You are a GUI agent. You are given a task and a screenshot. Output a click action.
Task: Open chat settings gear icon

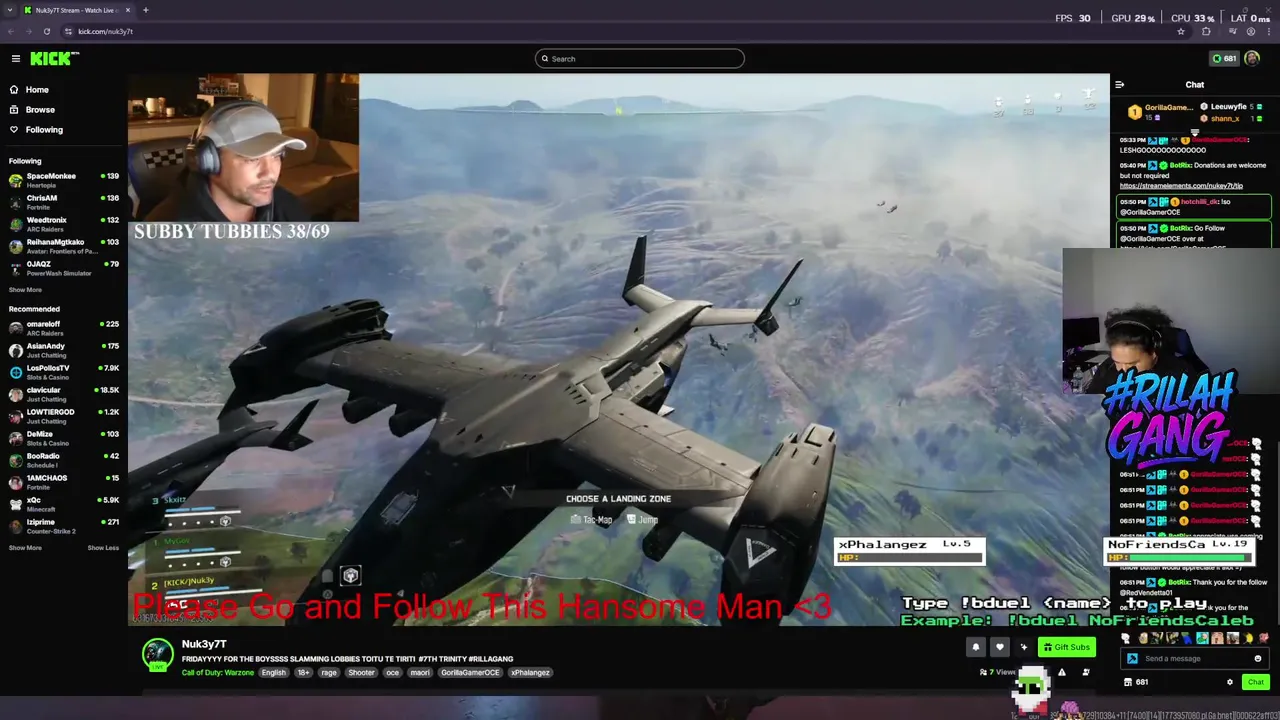(x=1230, y=682)
